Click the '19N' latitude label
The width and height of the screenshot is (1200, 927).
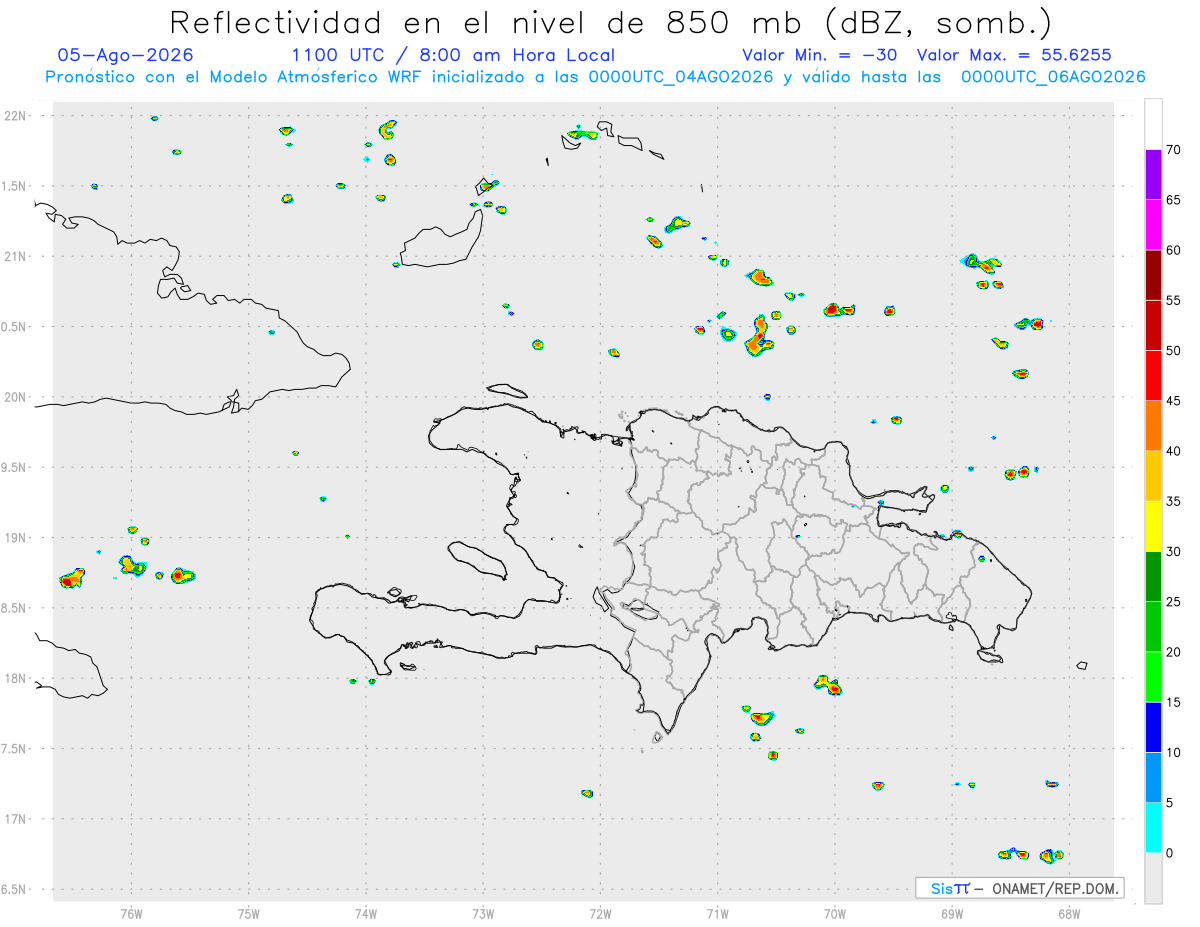(16, 538)
